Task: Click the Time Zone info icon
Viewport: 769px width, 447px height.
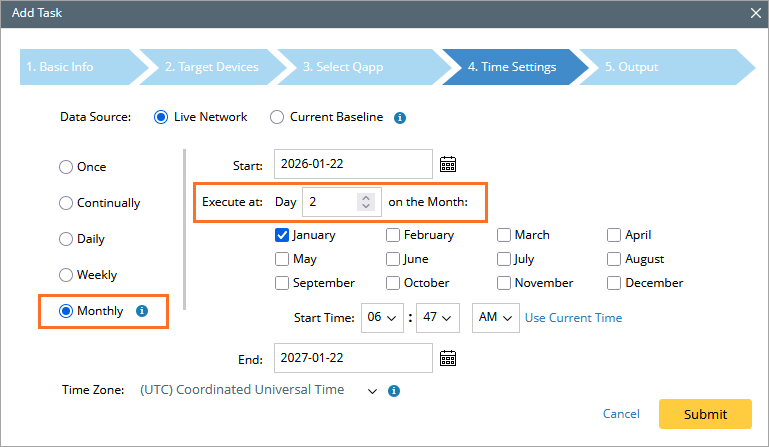Action: [394, 390]
